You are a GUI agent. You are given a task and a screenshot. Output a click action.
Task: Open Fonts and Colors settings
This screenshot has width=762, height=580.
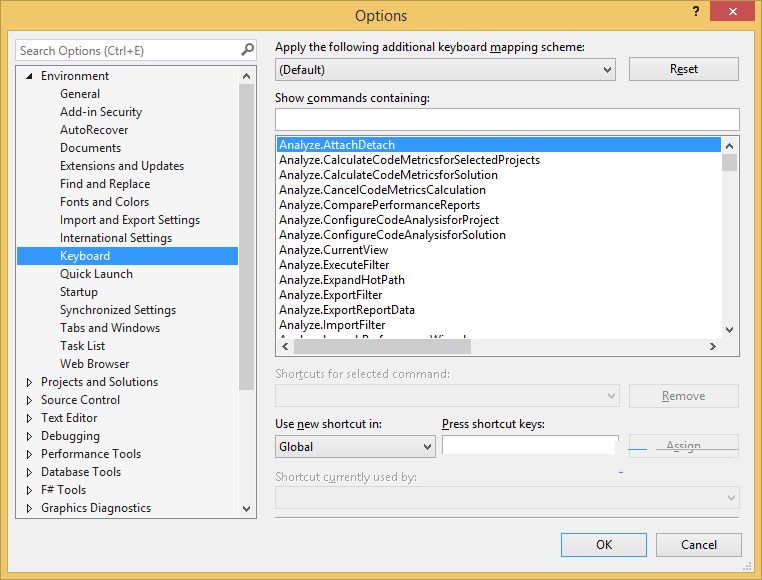coord(104,202)
